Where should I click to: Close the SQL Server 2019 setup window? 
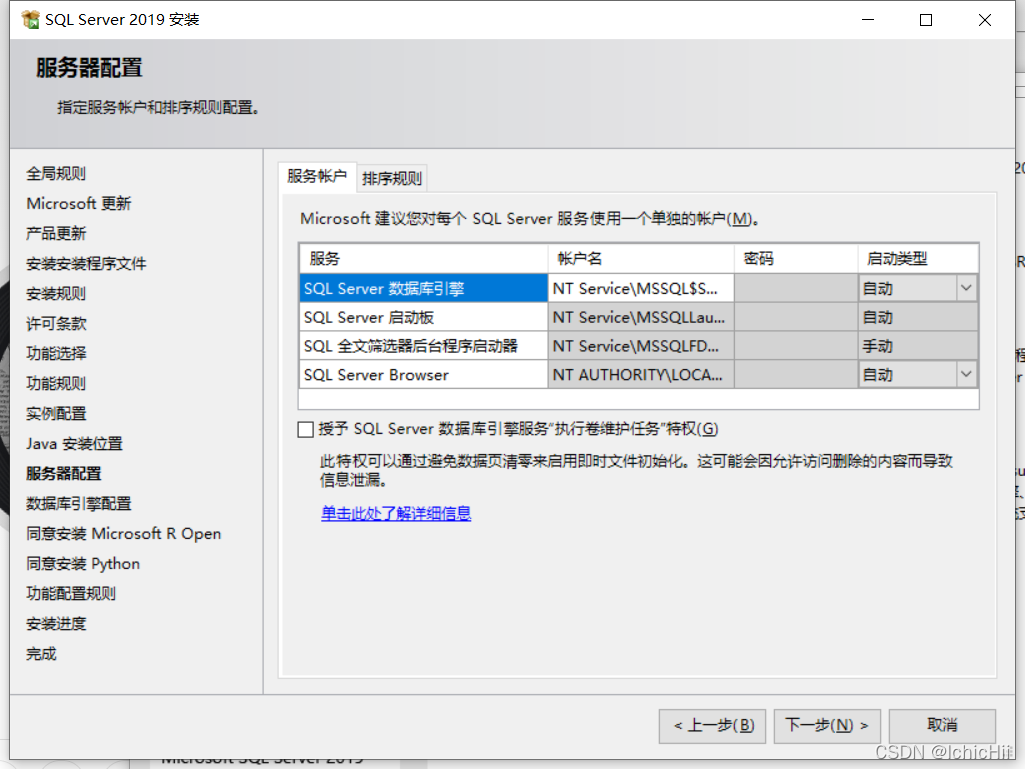[x=984, y=20]
